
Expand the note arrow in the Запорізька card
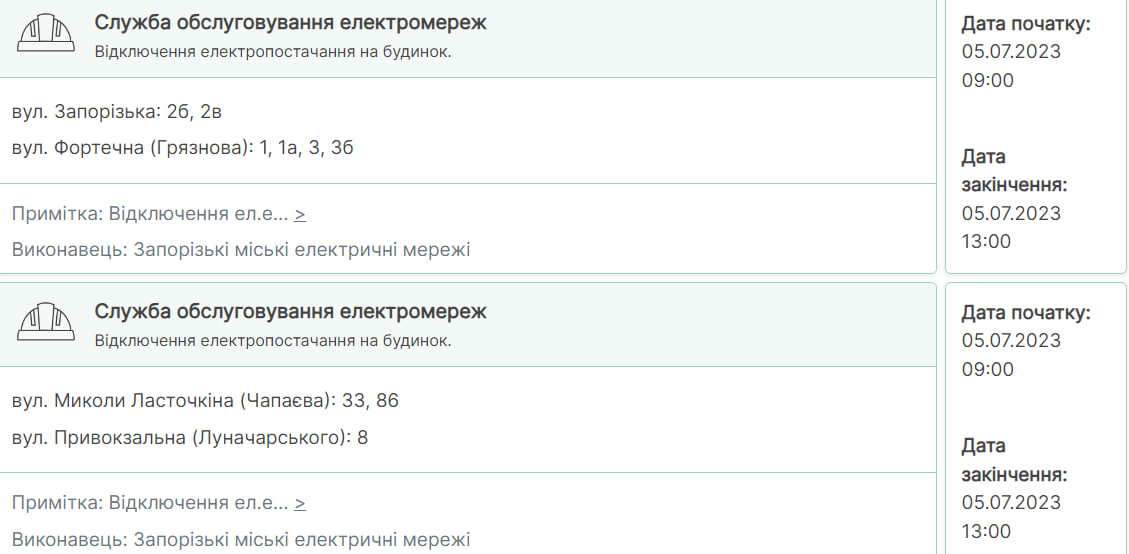(300, 214)
